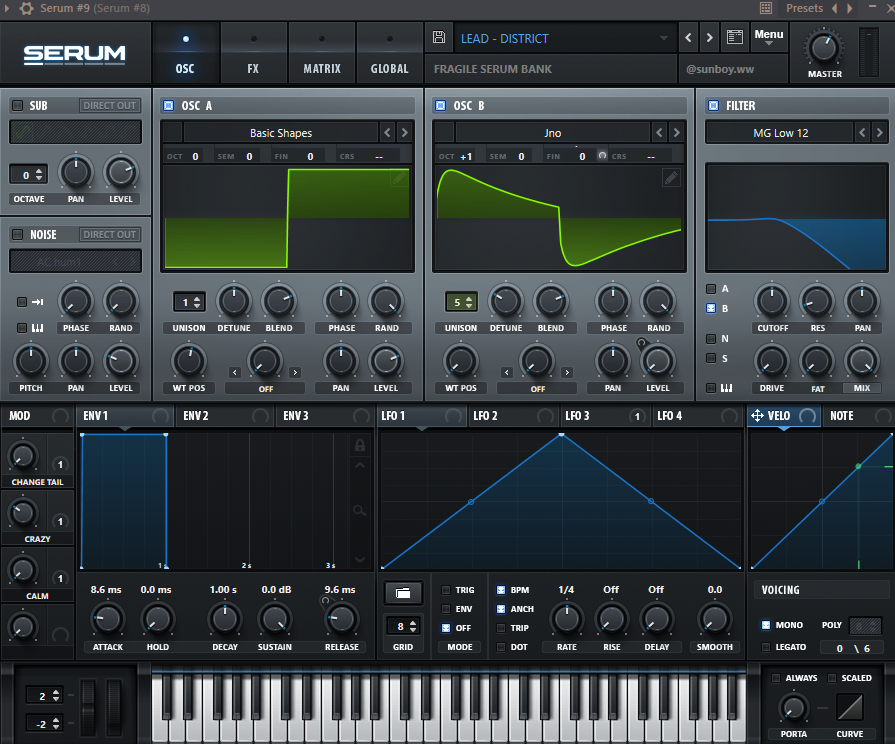Click the OSC A warp mode OFF button

pos(265,389)
